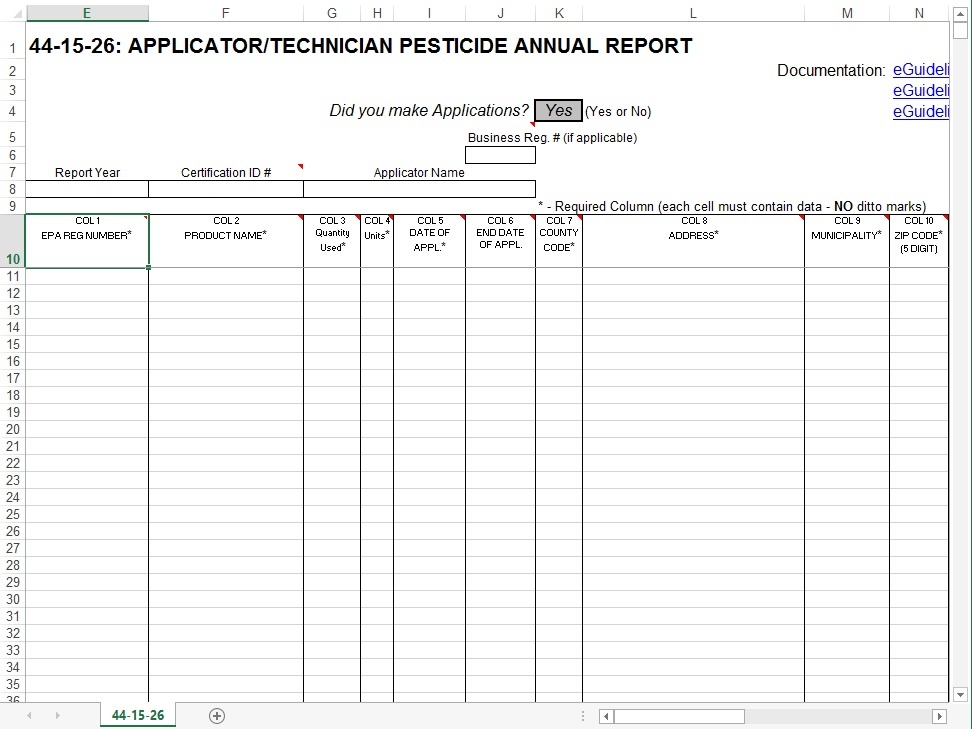Click the Did you make Applications? text
The image size is (972, 729).
[x=428, y=110]
